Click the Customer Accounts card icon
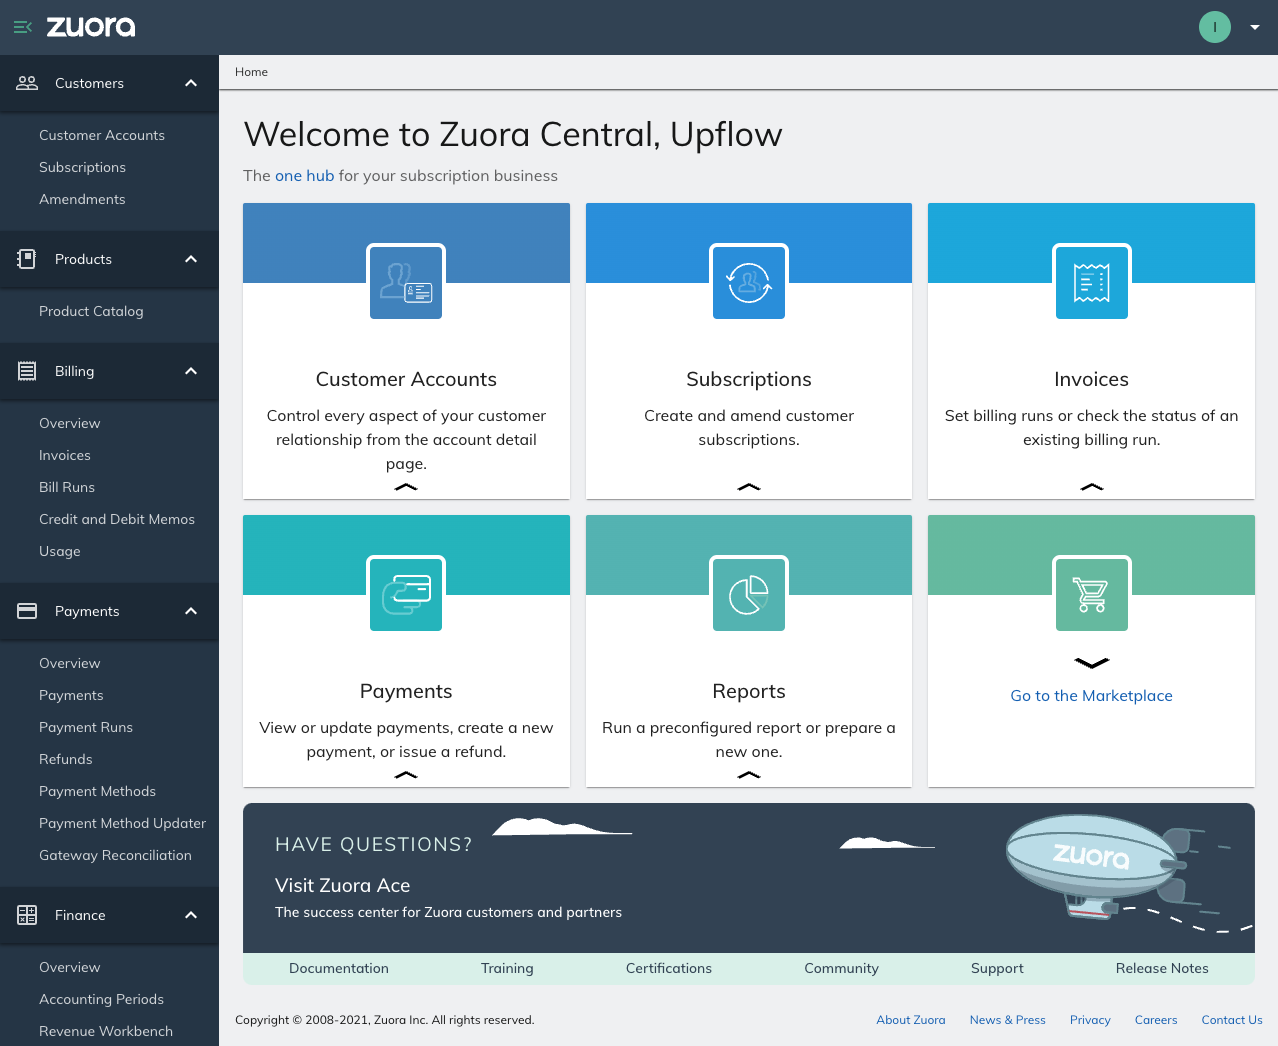This screenshot has width=1278, height=1046. click(406, 283)
